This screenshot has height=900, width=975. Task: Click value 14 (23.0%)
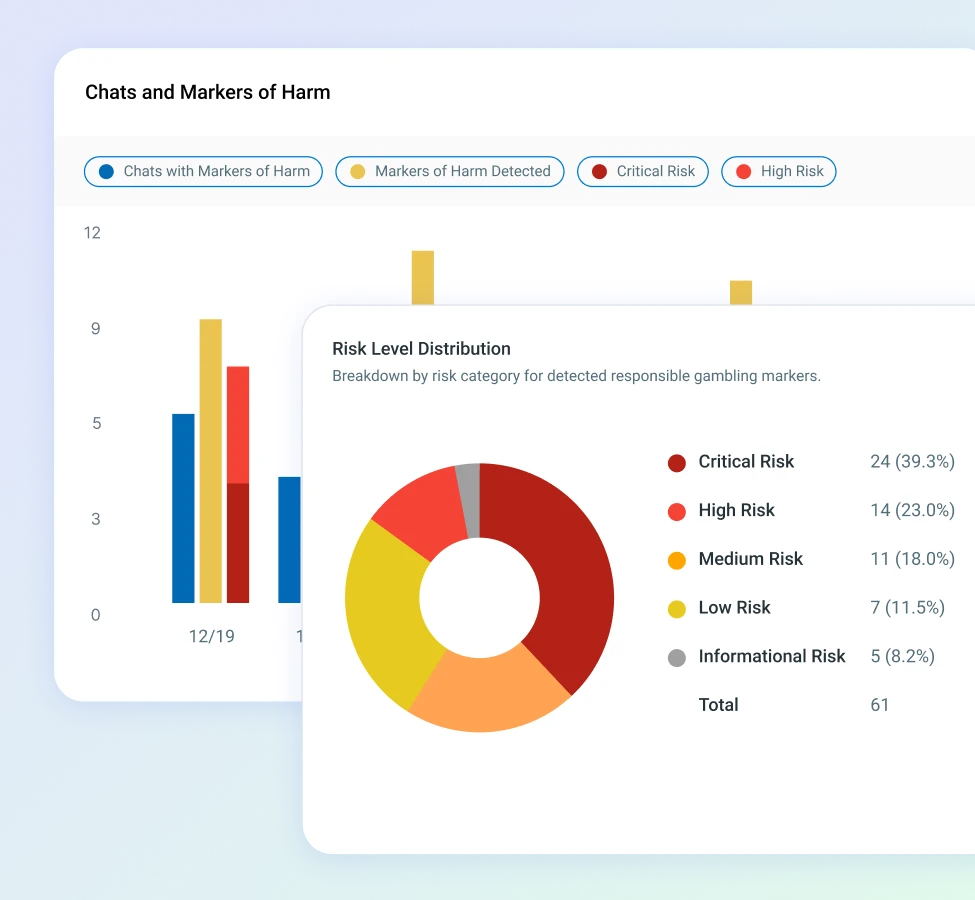coord(912,510)
